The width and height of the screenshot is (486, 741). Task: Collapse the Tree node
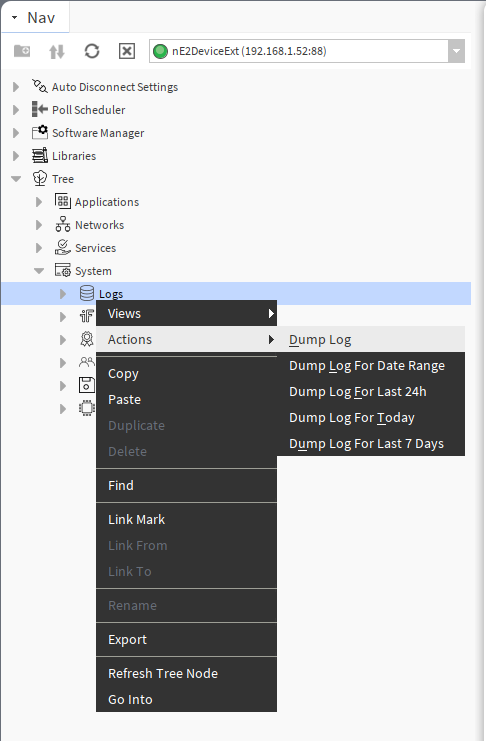[x=16, y=179]
